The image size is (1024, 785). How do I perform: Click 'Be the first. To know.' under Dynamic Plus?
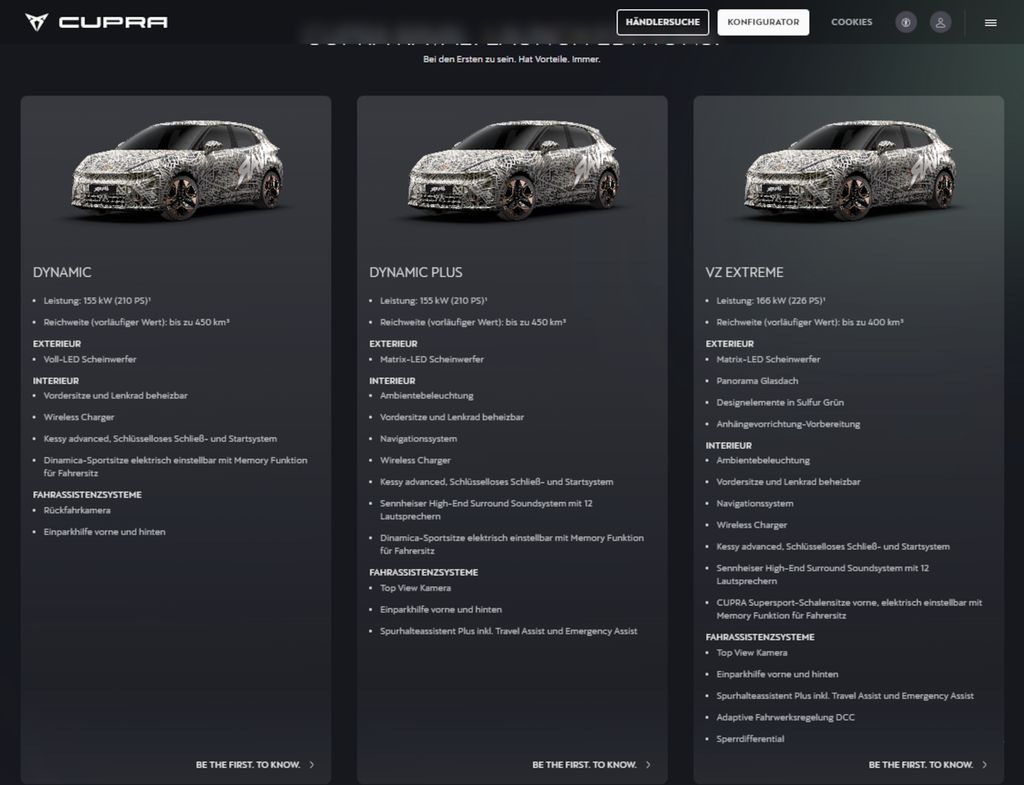click(x=584, y=764)
